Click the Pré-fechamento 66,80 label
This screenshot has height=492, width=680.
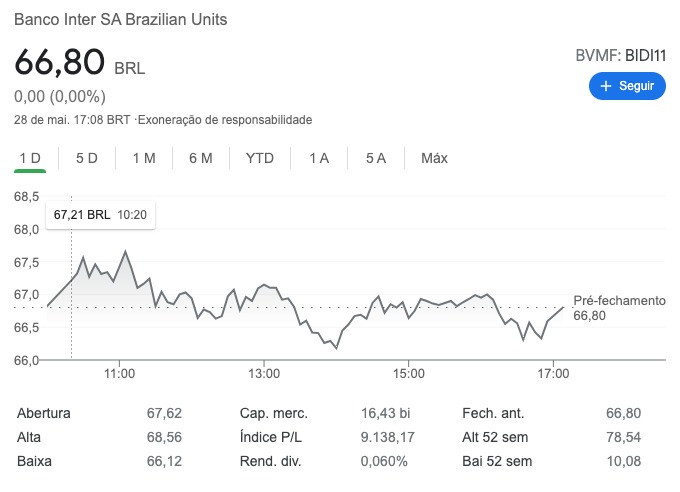click(x=619, y=308)
